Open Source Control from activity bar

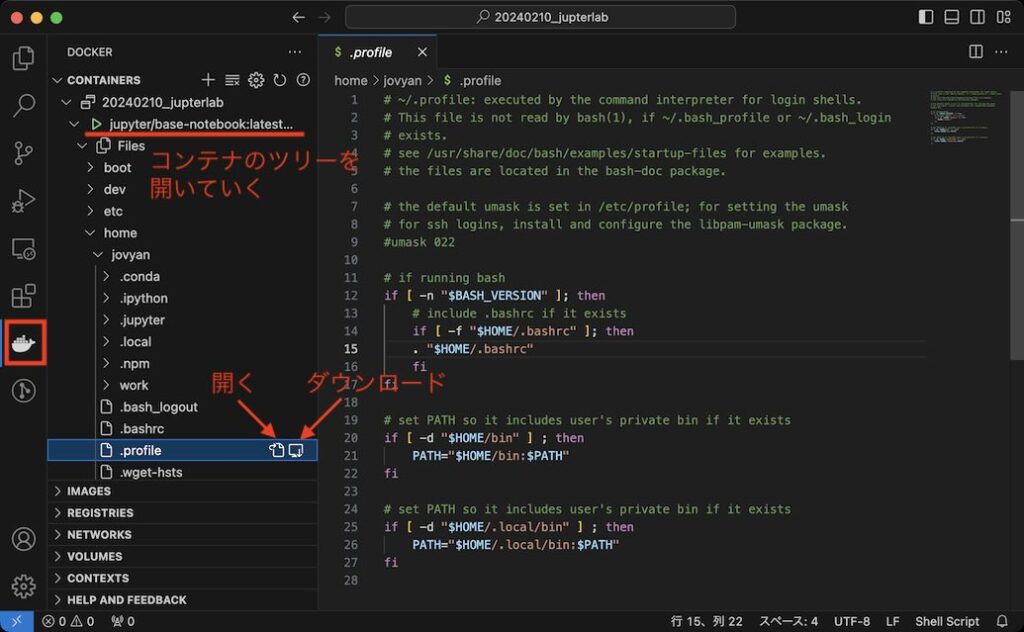pos(23,153)
